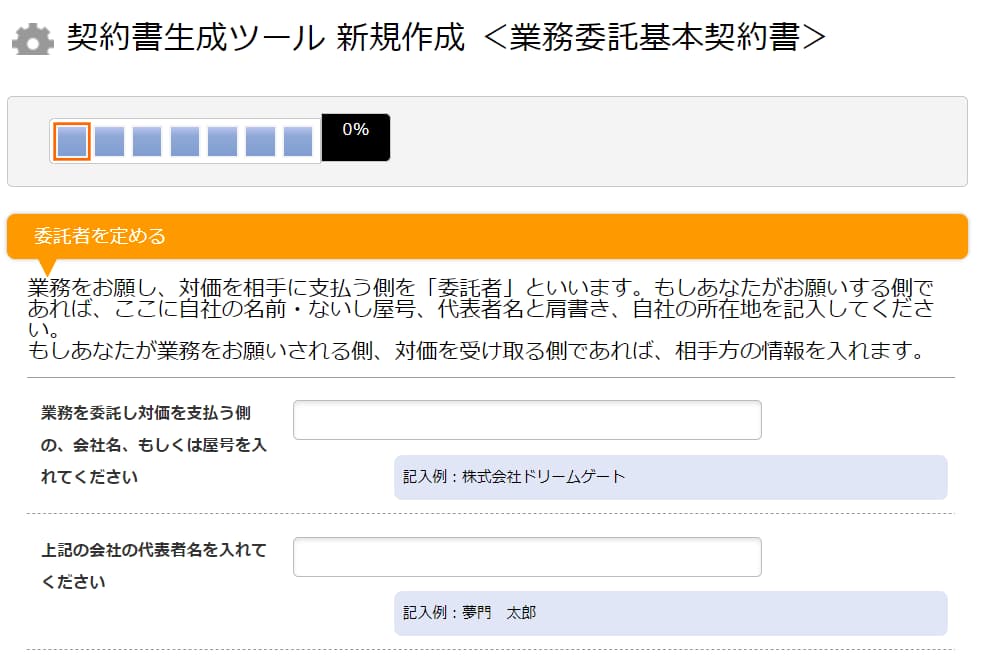Go to the fourth progress step square
The image size is (998, 661).
coord(185,141)
